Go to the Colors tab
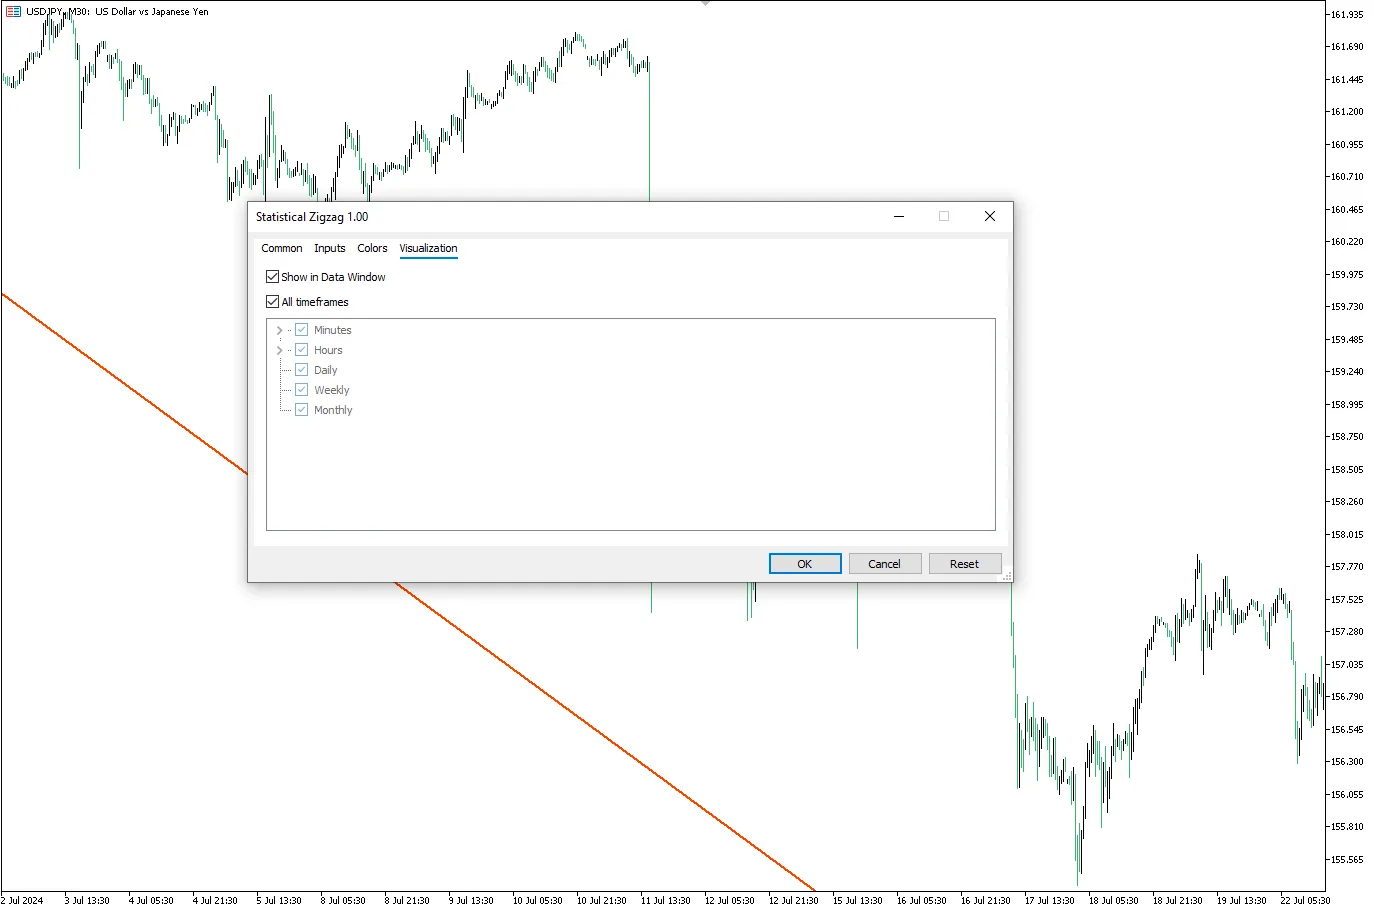 [372, 248]
